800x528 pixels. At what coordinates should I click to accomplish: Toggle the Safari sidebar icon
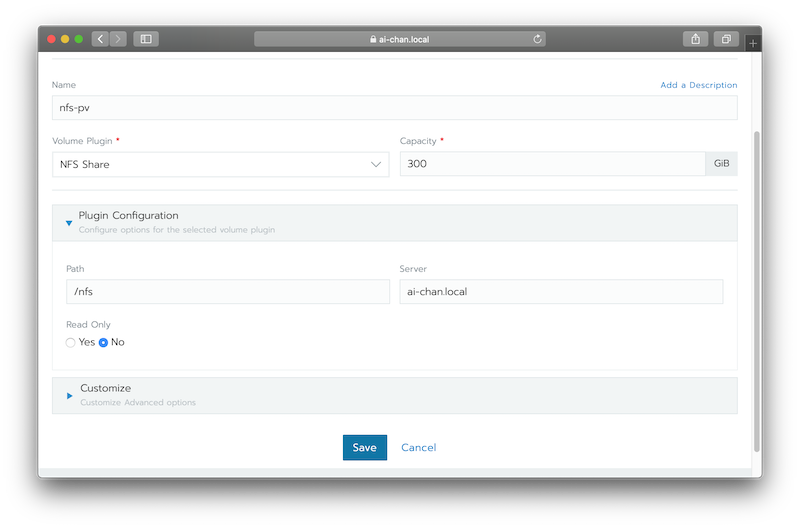(146, 39)
